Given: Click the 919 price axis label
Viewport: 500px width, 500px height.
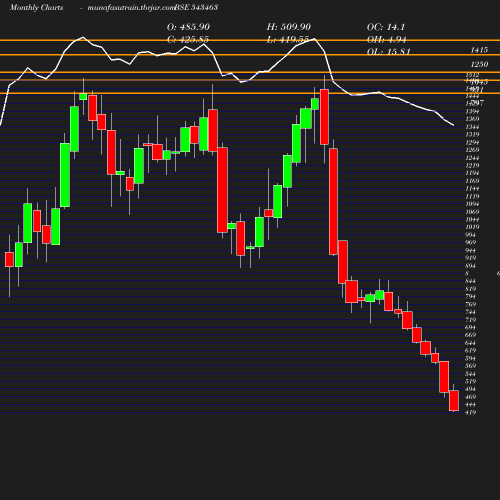Looking at the screenshot, I should [x=470, y=258].
